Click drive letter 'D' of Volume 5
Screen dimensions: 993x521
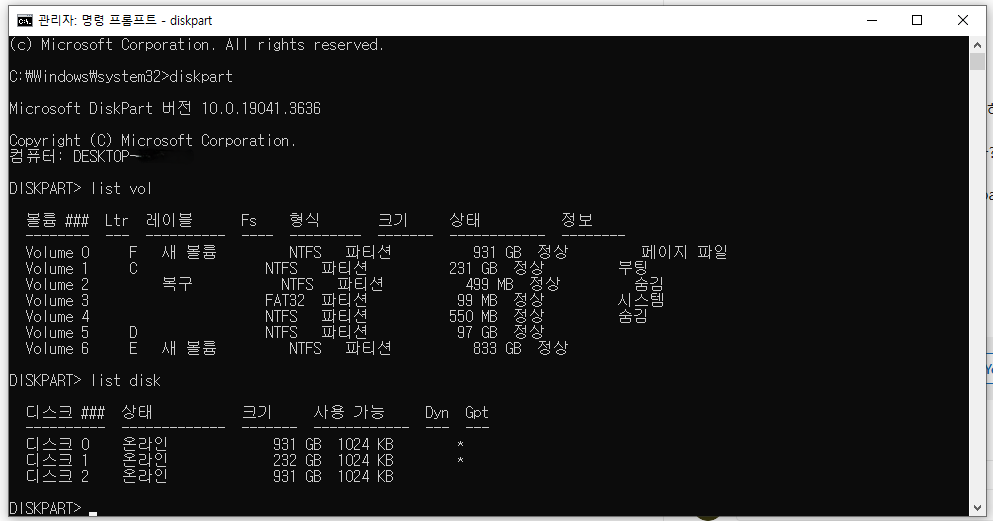[133, 332]
